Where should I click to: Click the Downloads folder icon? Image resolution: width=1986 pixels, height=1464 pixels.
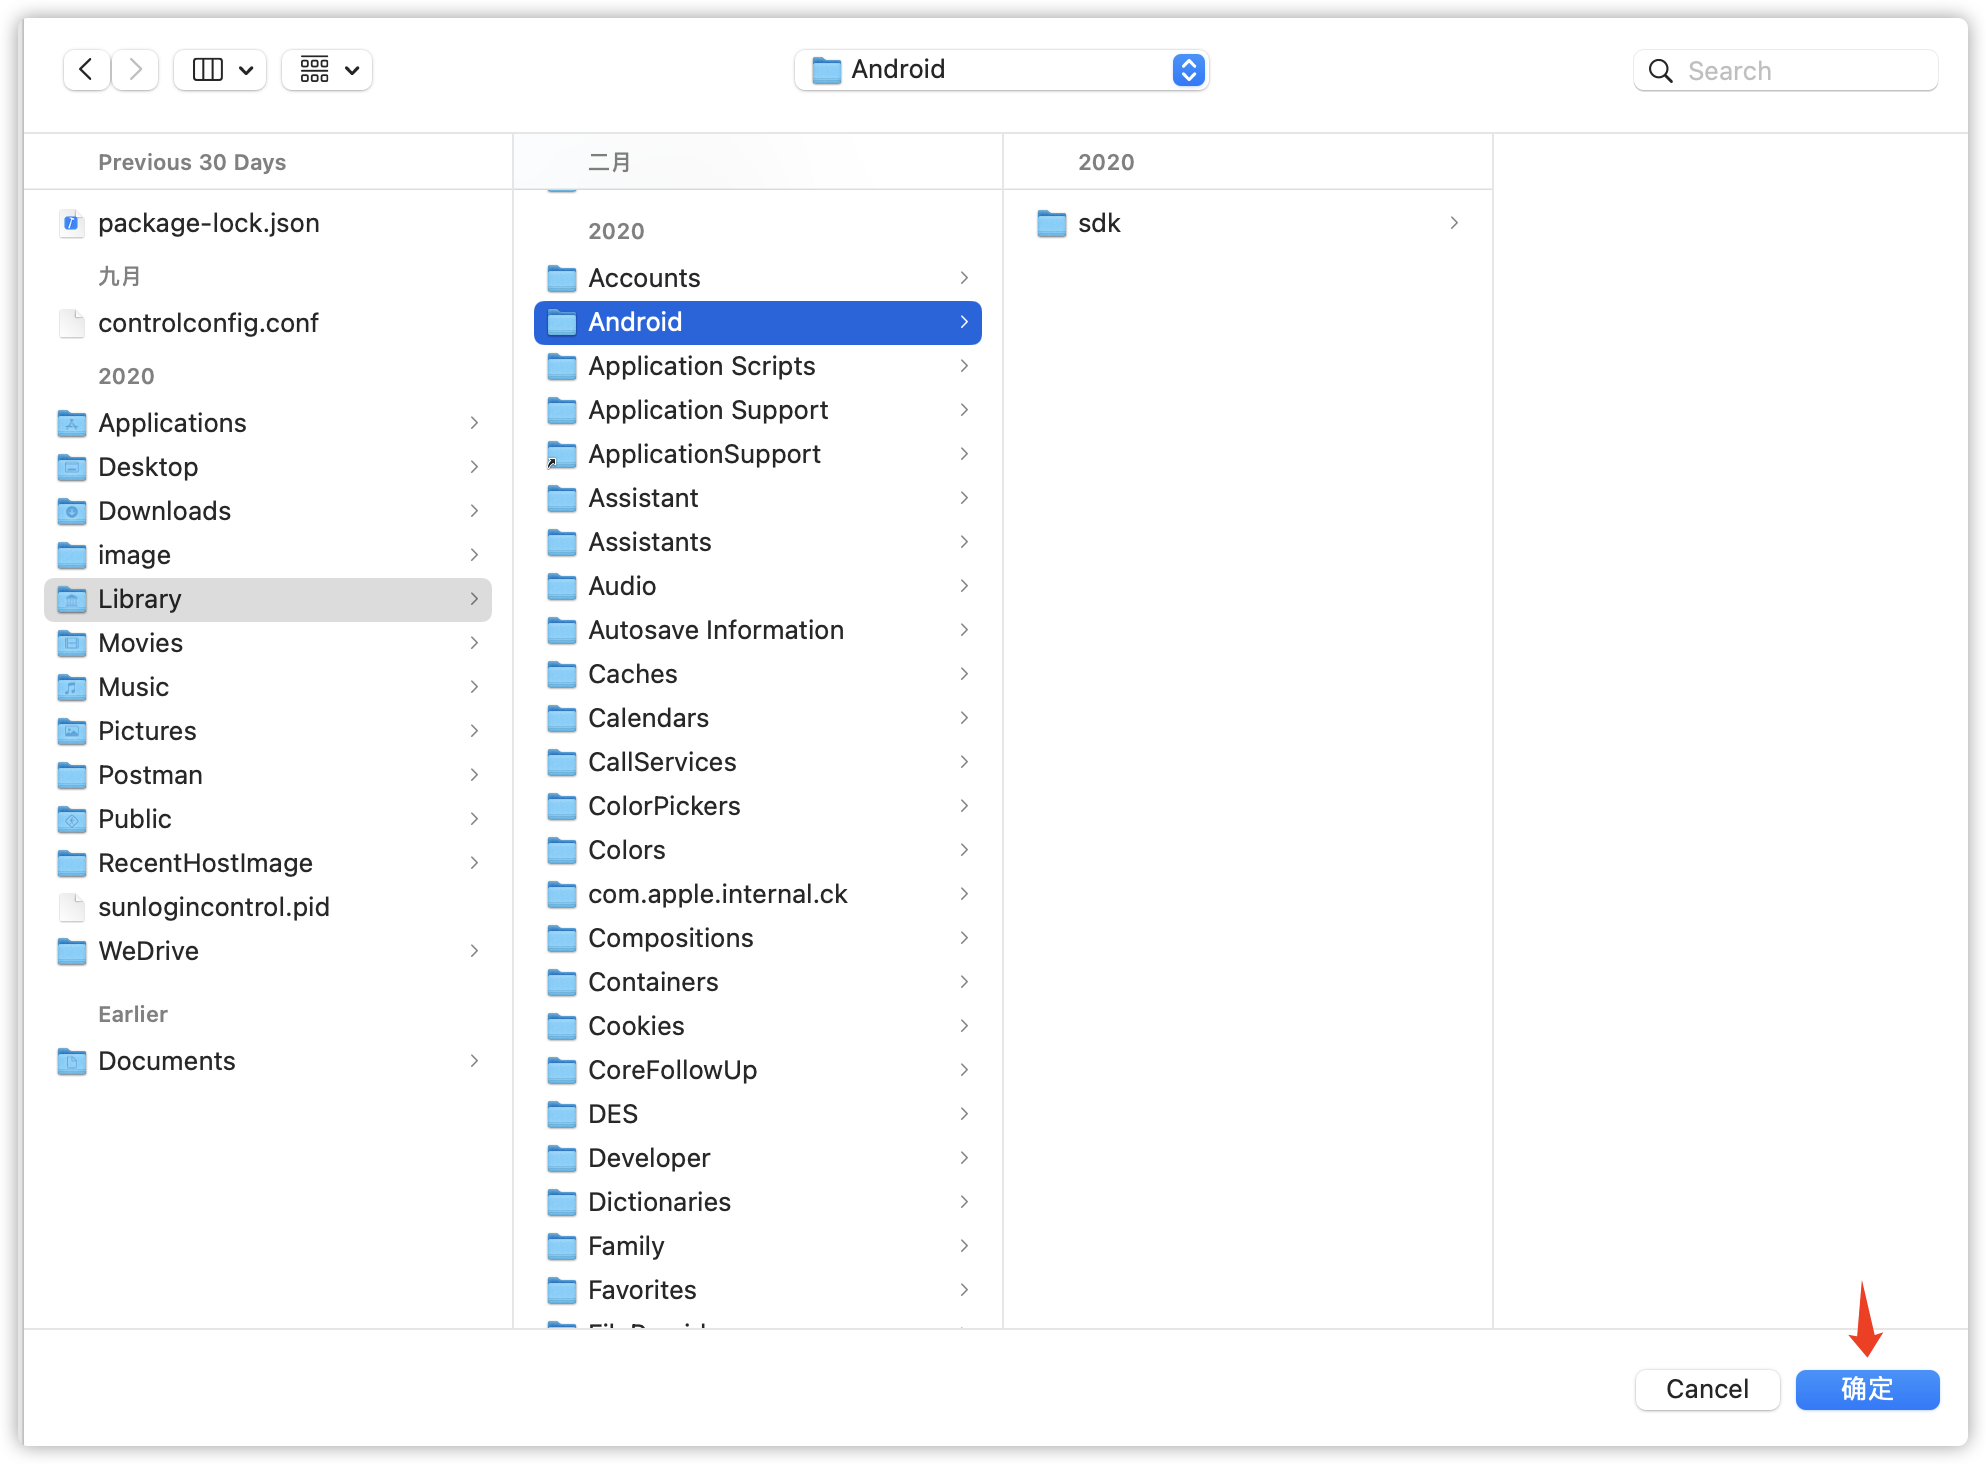pyautogui.click(x=71, y=511)
